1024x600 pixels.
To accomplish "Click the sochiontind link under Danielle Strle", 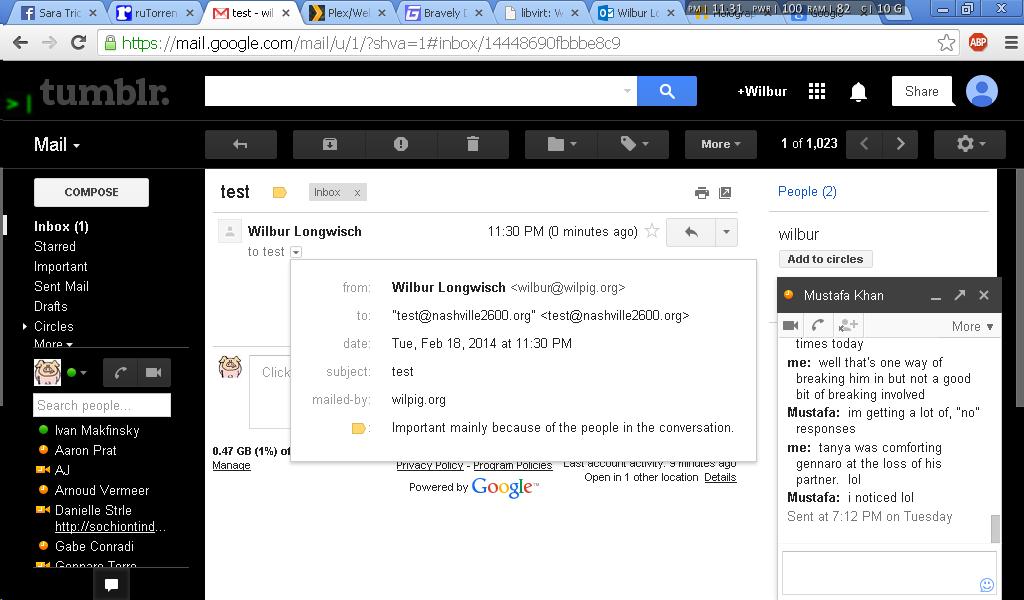I will pos(110,527).
